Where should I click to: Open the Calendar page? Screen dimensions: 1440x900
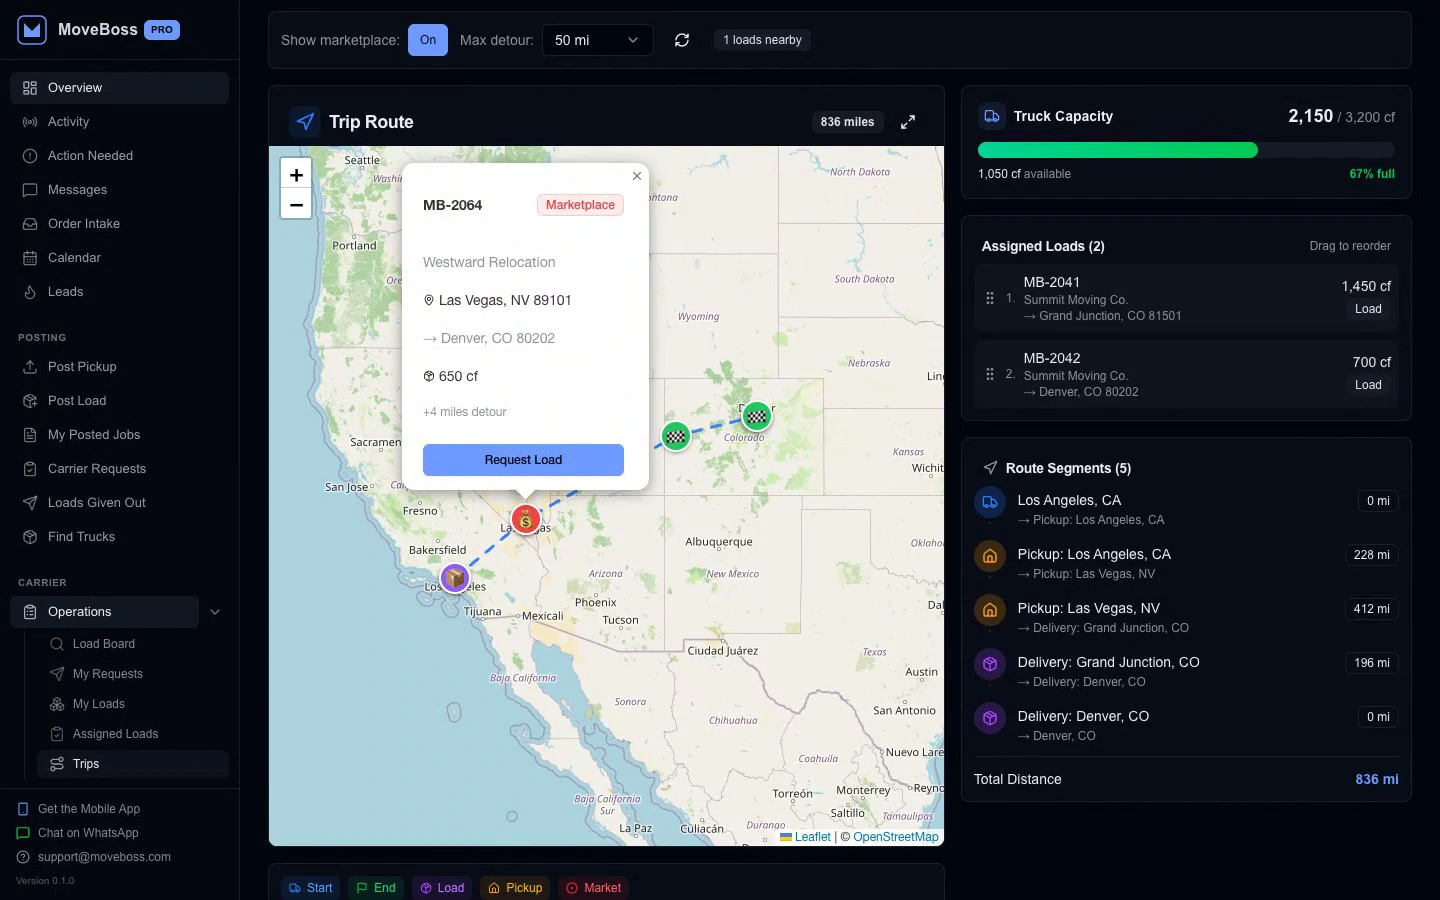coord(119,258)
